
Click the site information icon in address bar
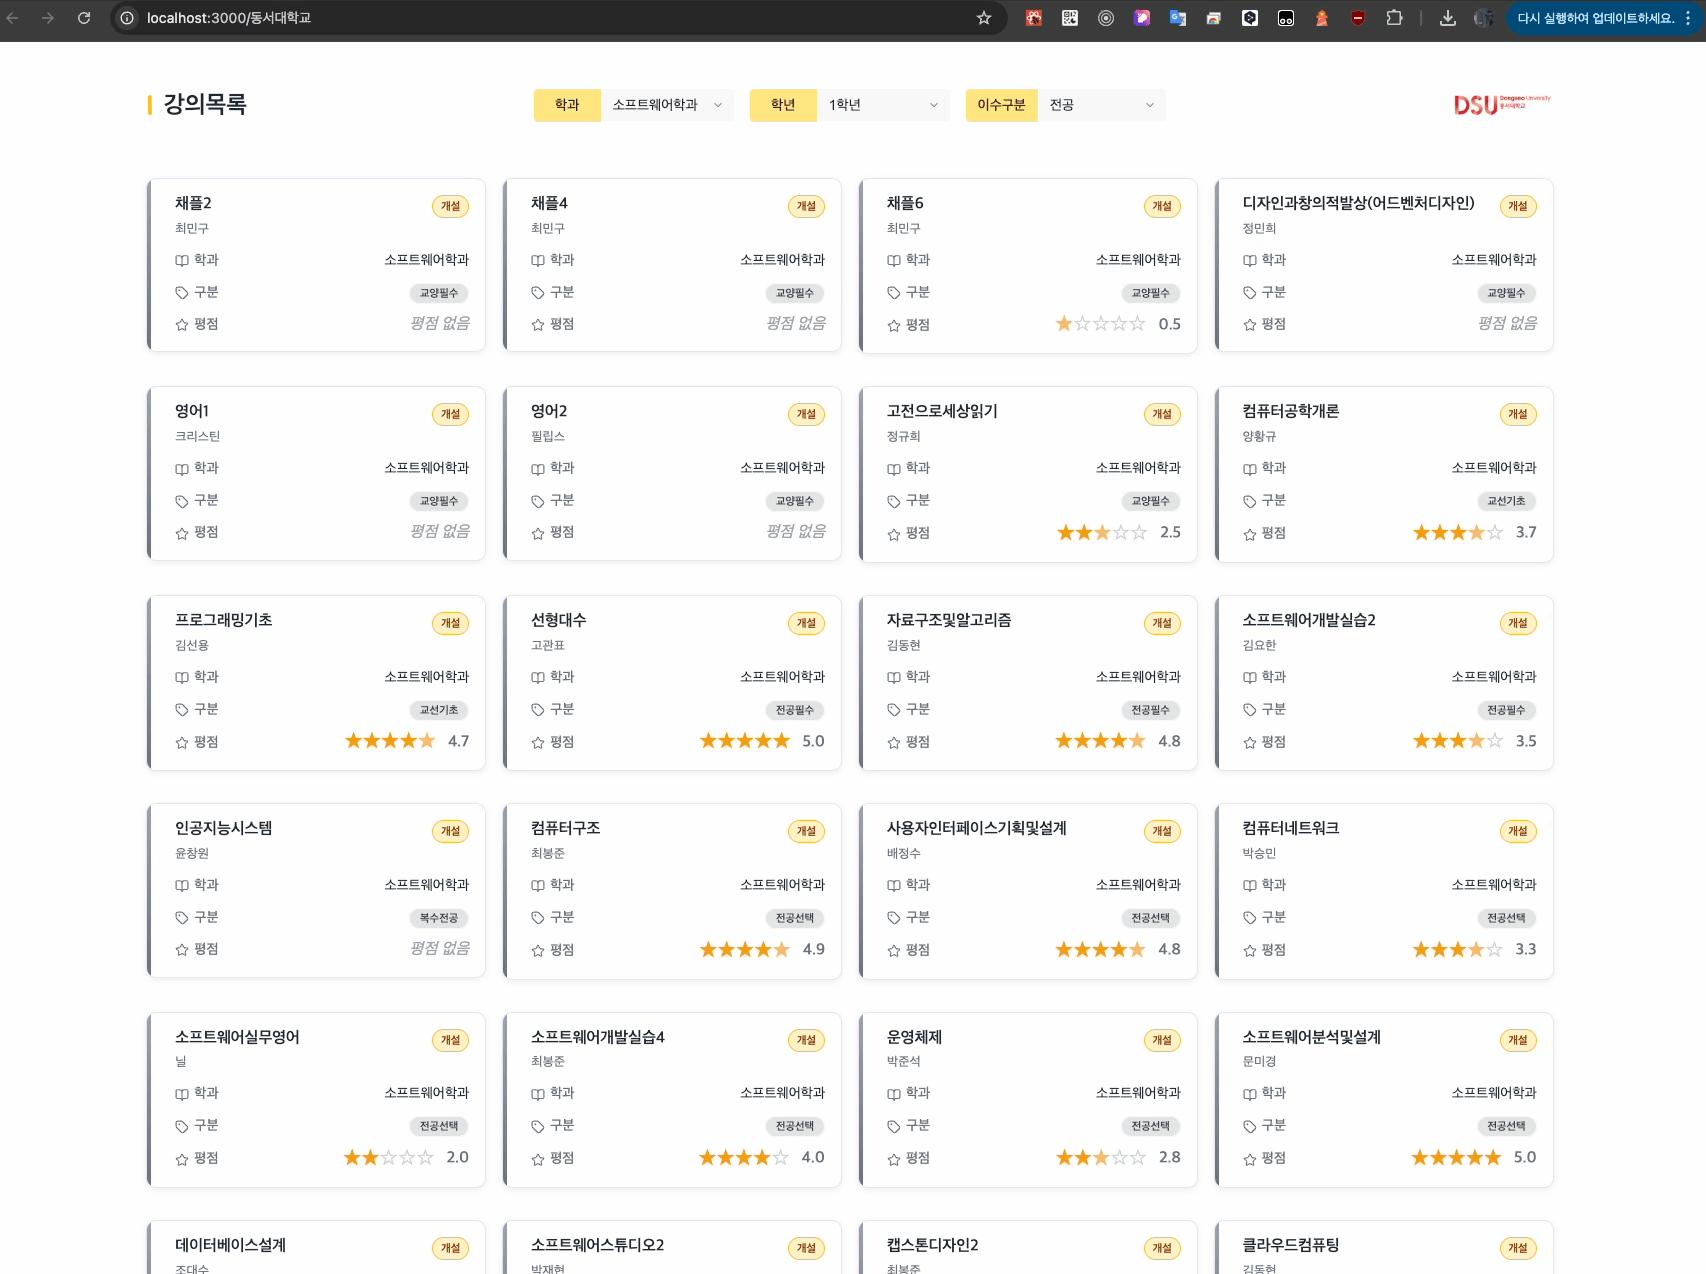127,18
